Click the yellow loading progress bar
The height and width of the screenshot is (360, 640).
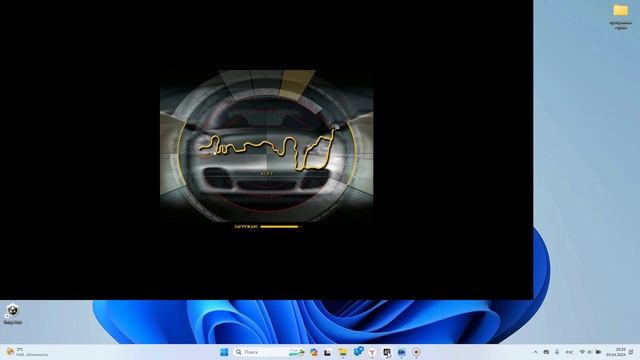pyautogui.click(x=281, y=227)
